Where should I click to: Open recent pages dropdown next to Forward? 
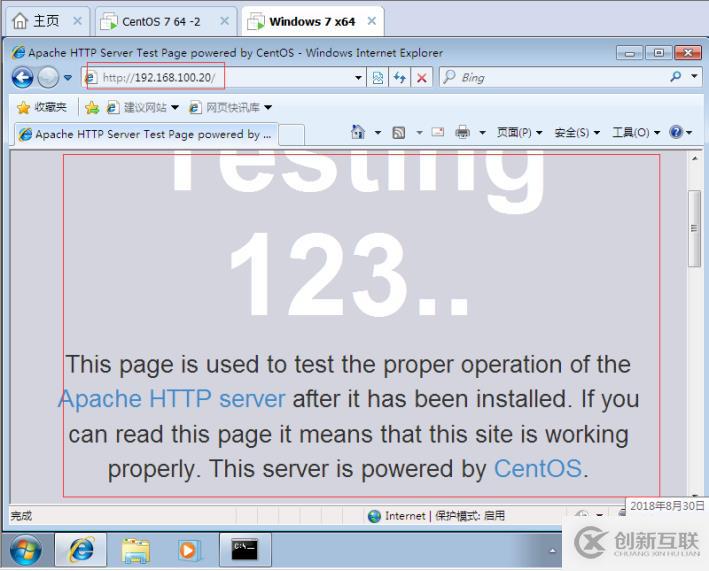pyautogui.click(x=68, y=78)
